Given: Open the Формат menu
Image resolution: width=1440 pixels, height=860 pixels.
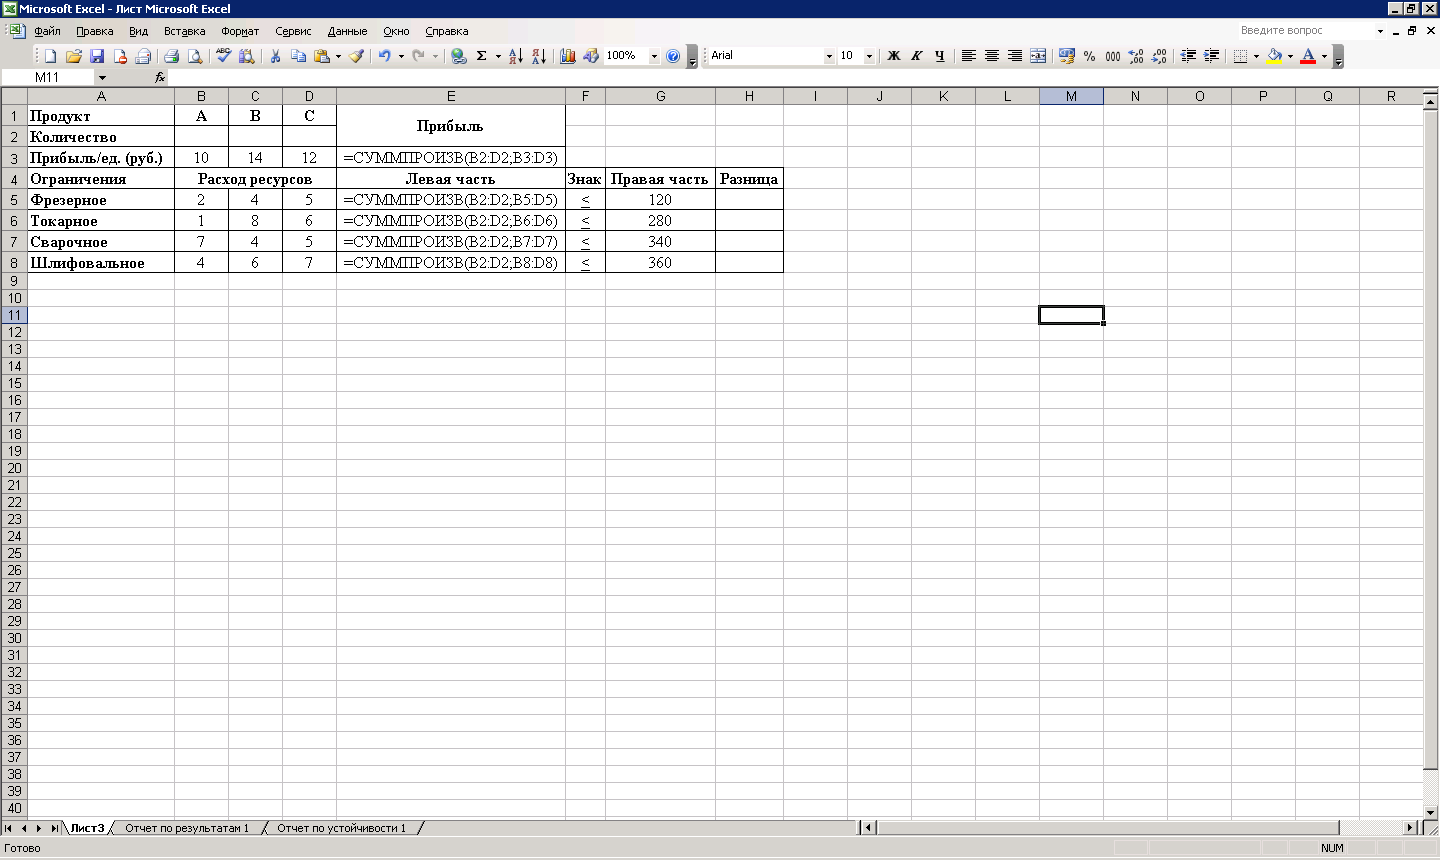Looking at the screenshot, I should 240,31.
